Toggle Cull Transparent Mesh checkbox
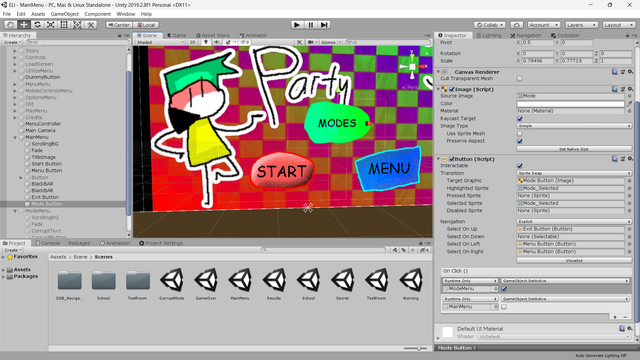The height and width of the screenshot is (360, 640). [x=520, y=79]
